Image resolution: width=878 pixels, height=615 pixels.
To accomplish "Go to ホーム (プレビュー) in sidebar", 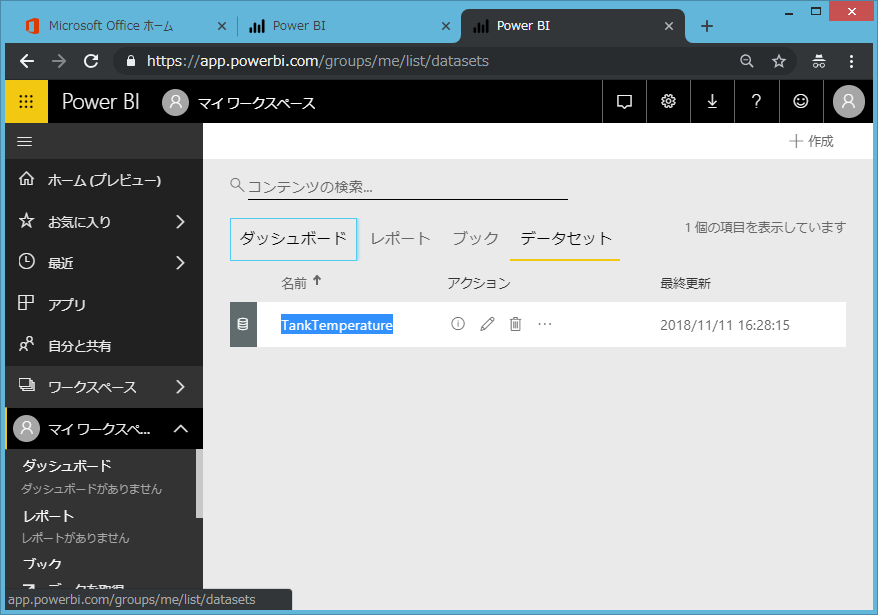I will 104,180.
